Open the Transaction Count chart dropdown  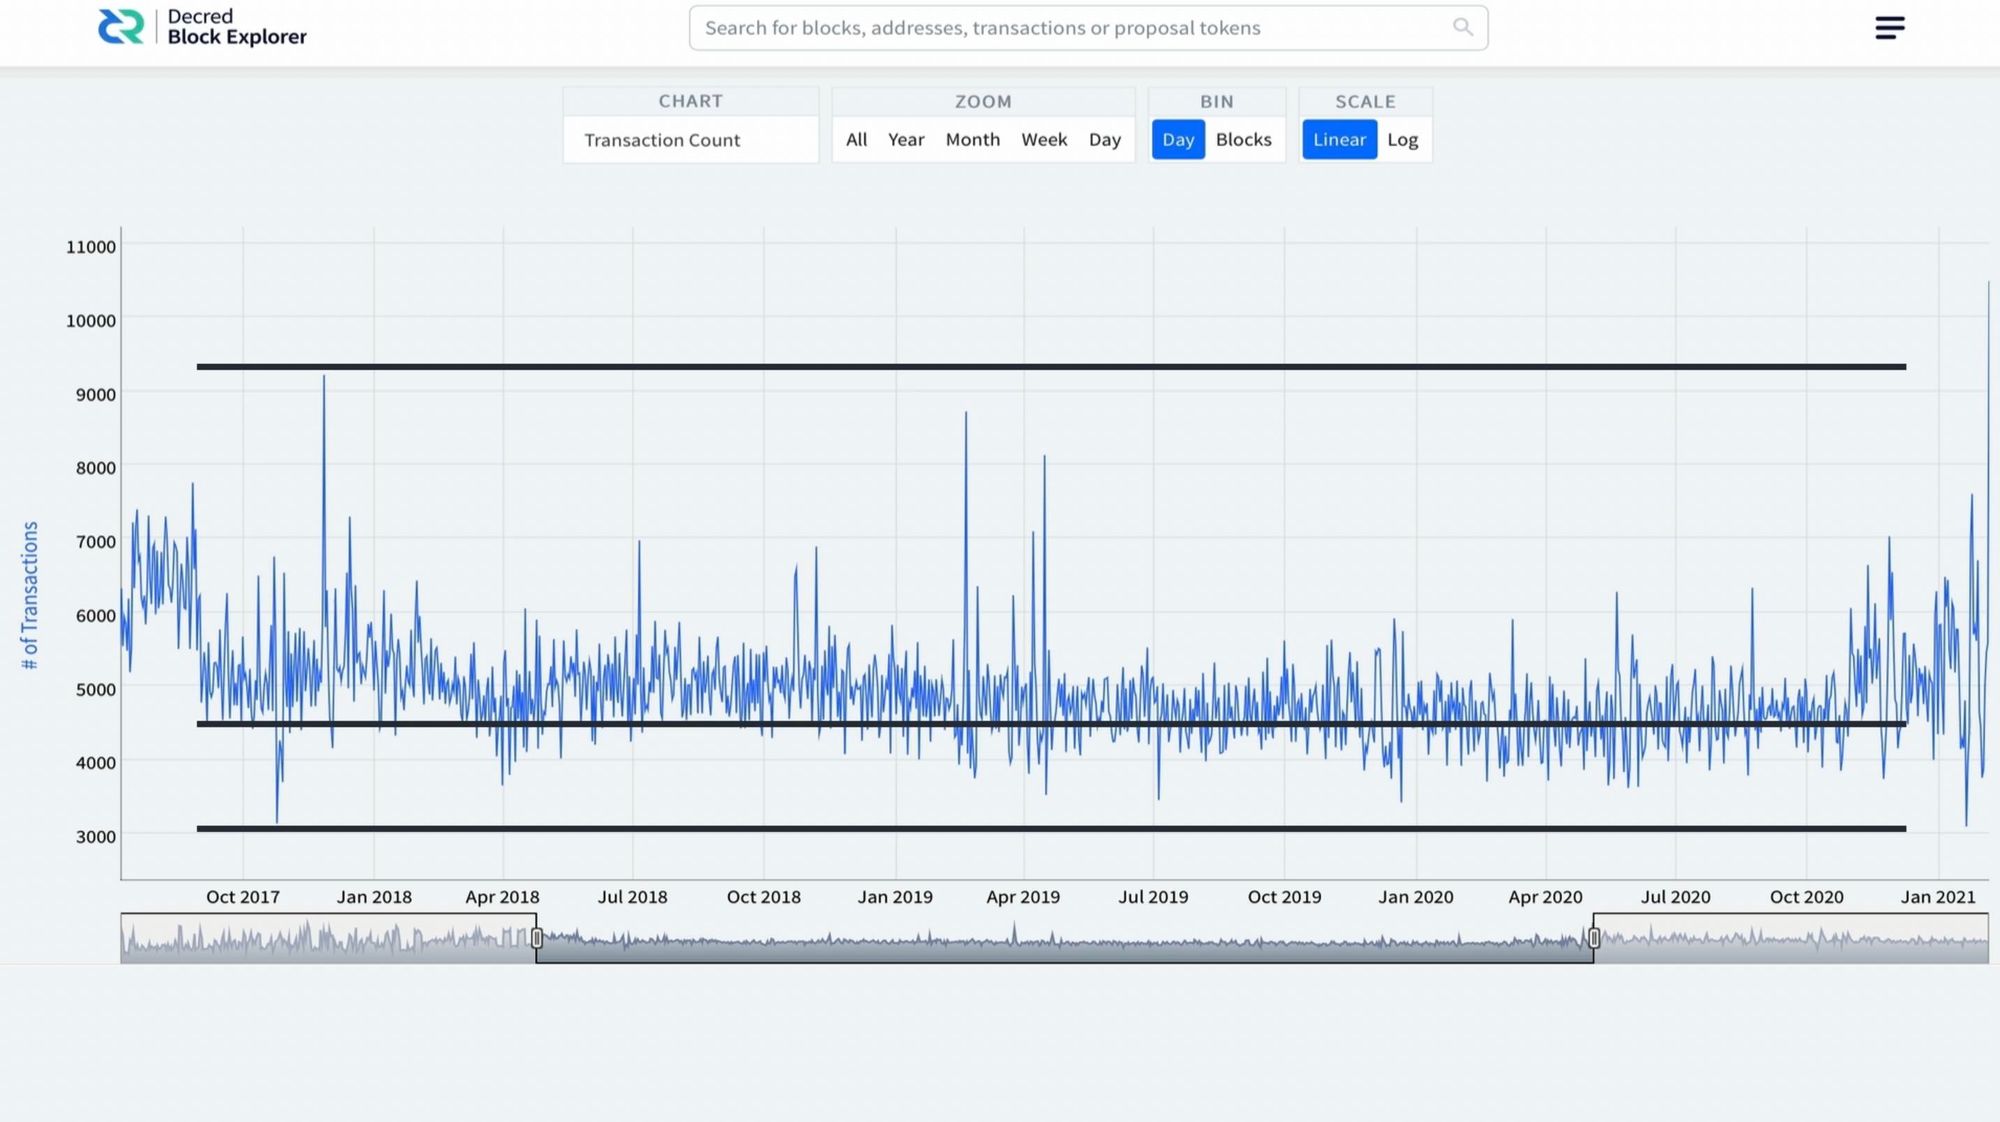coord(690,140)
